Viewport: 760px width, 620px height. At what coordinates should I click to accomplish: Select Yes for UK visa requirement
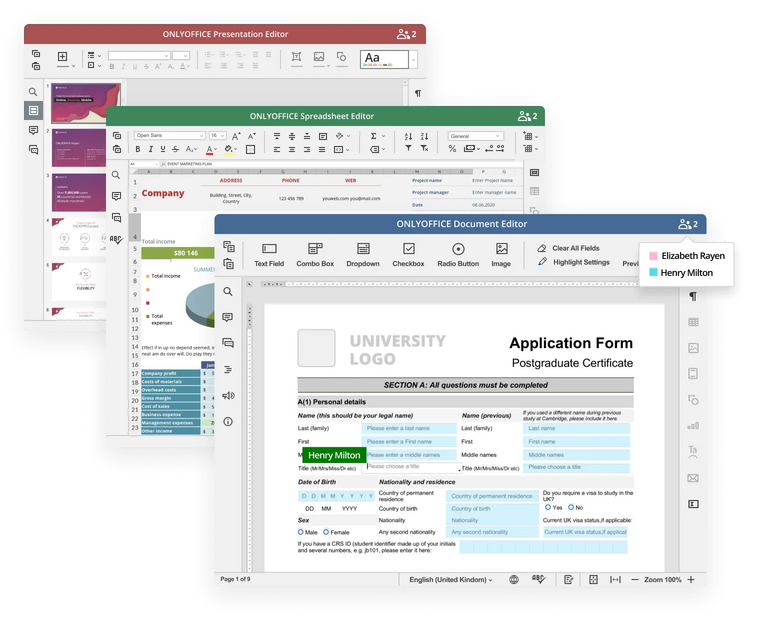[x=548, y=507]
